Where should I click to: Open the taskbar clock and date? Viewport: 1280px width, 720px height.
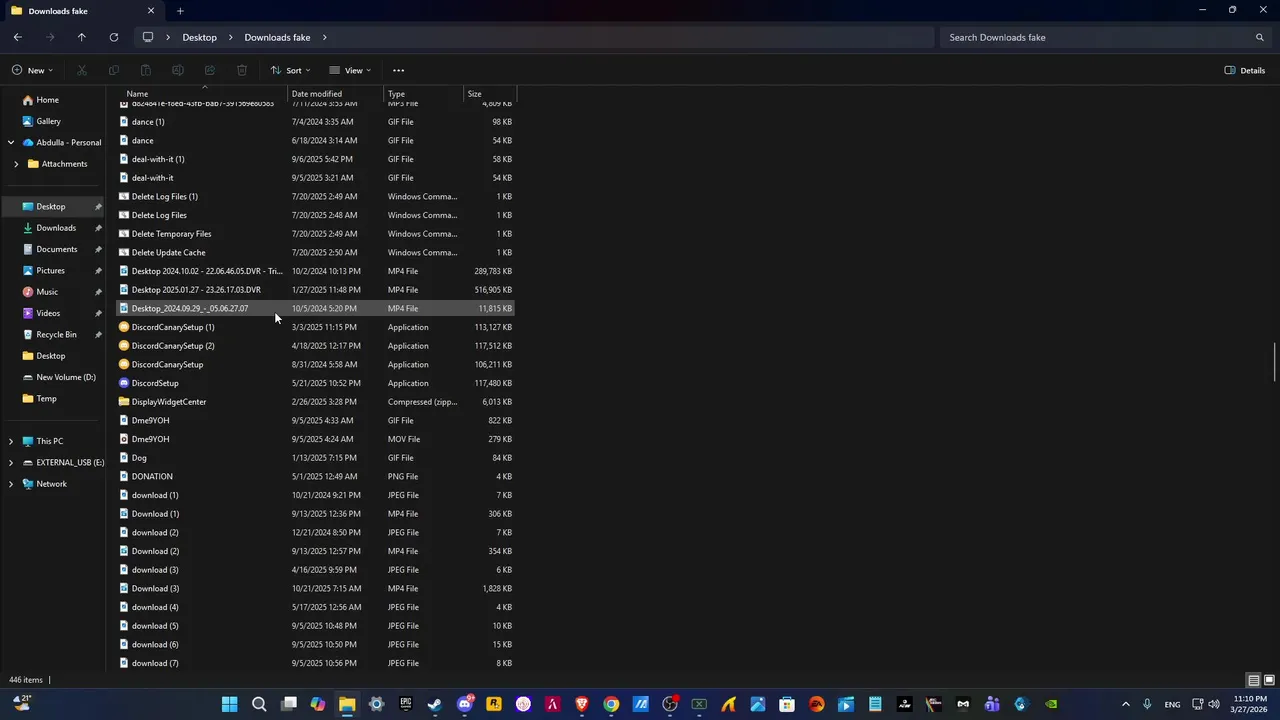pyautogui.click(x=1250, y=704)
